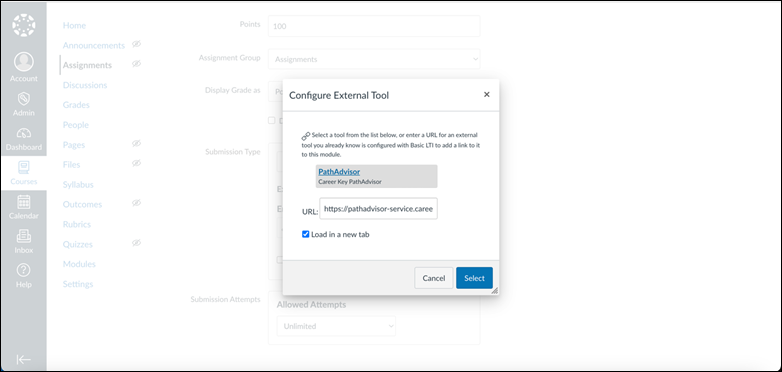Image resolution: width=782 pixels, height=372 pixels.
Task: Click the Submission Attempts label
Action: (225, 300)
